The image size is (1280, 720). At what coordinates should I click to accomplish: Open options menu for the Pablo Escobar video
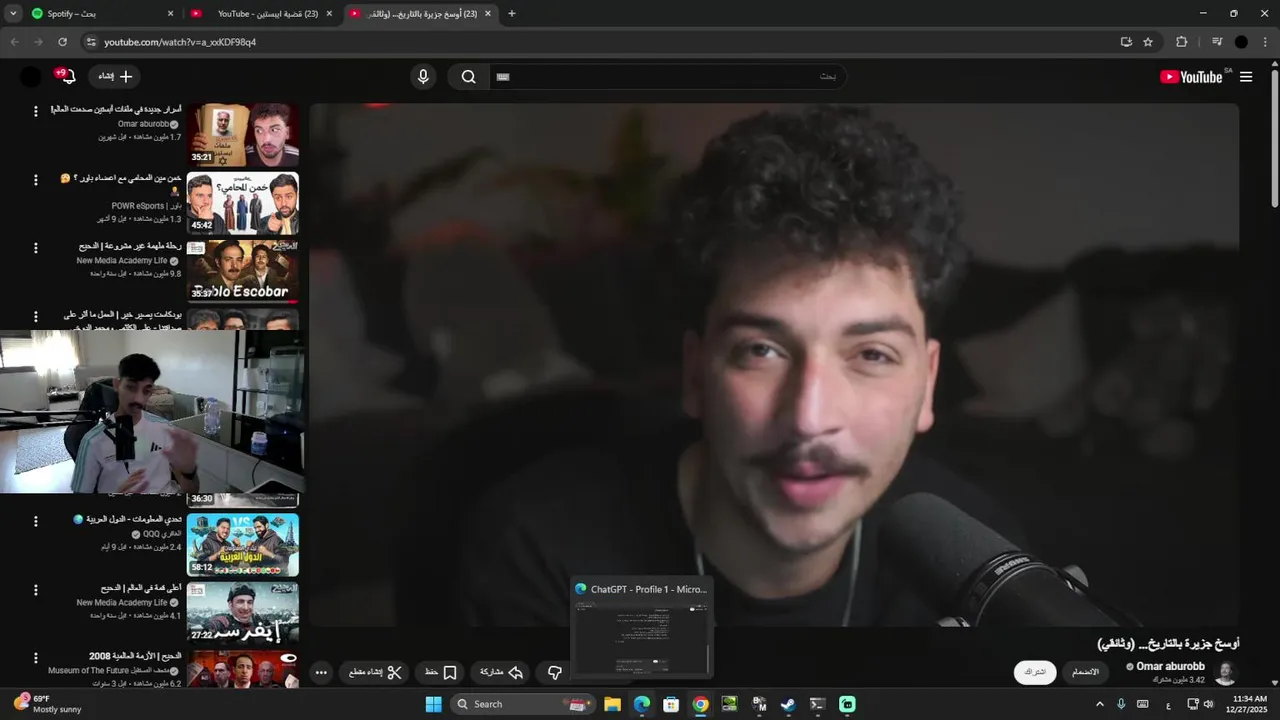pyautogui.click(x=36, y=248)
